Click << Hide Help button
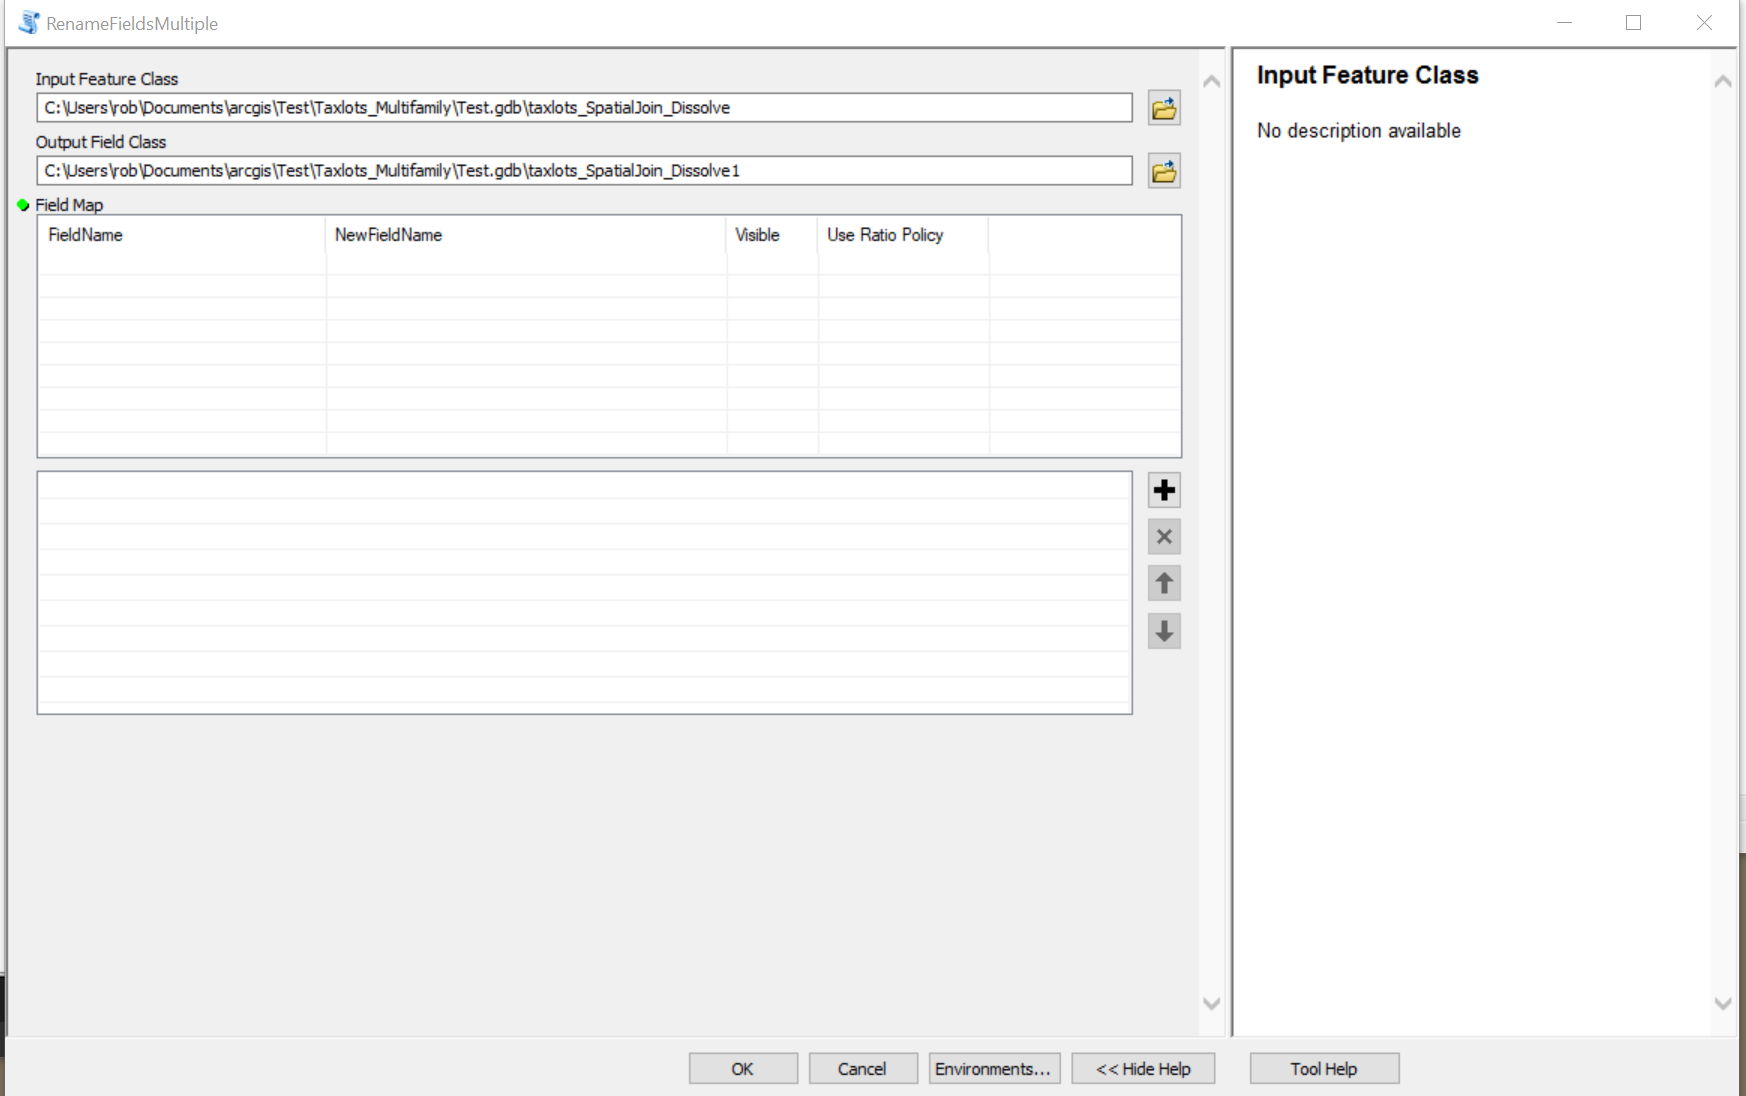Viewport: 1746px width, 1096px height. click(x=1143, y=1069)
